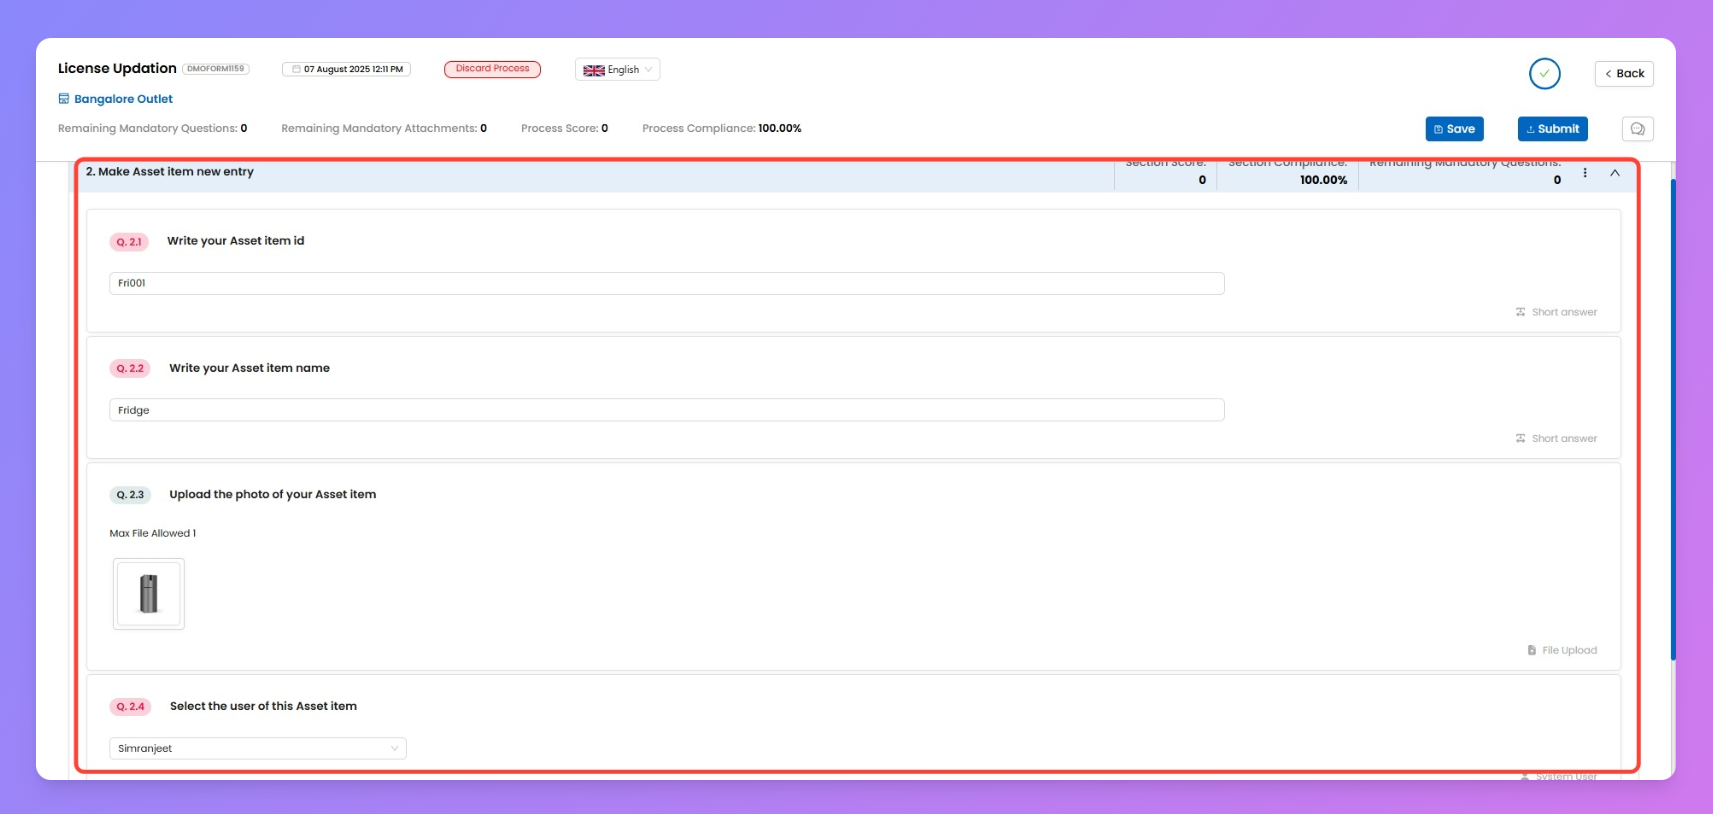This screenshot has width=1713, height=814.
Task: Collapse the Make Asset item new entry section
Action: point(1614,173)
